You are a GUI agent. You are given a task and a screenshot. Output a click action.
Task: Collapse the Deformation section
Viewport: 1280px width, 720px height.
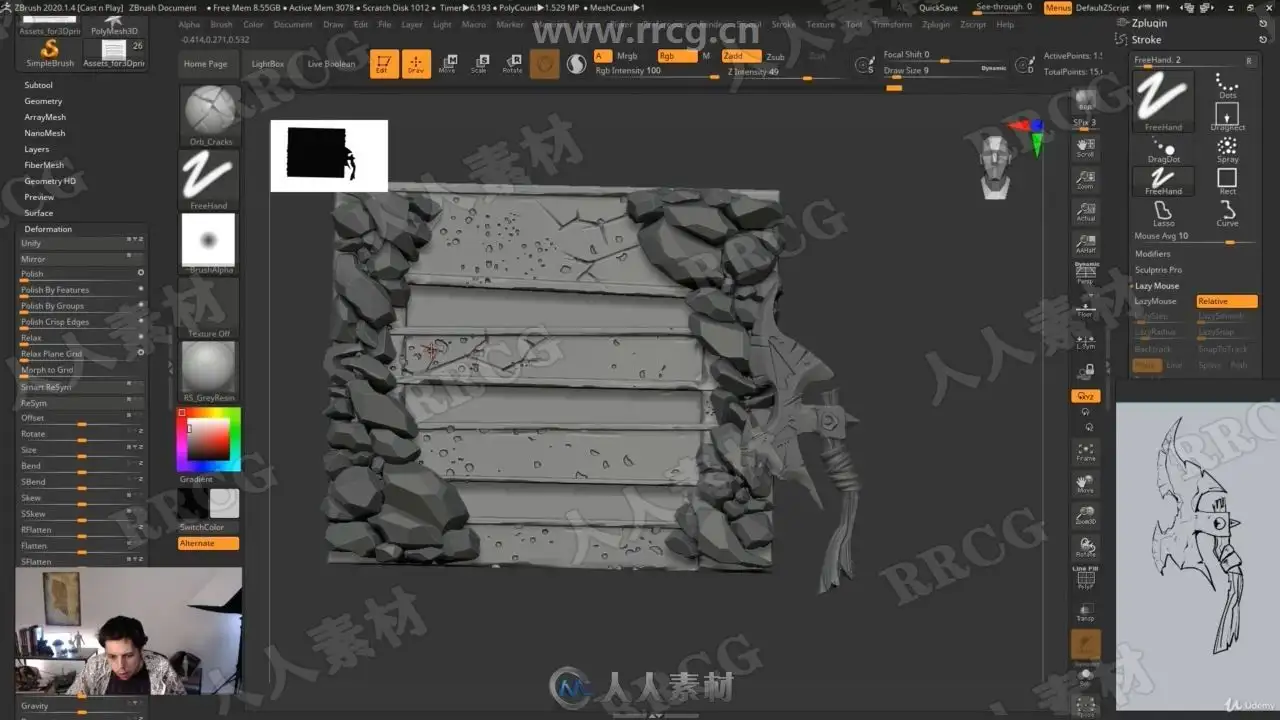pos(48,229)
